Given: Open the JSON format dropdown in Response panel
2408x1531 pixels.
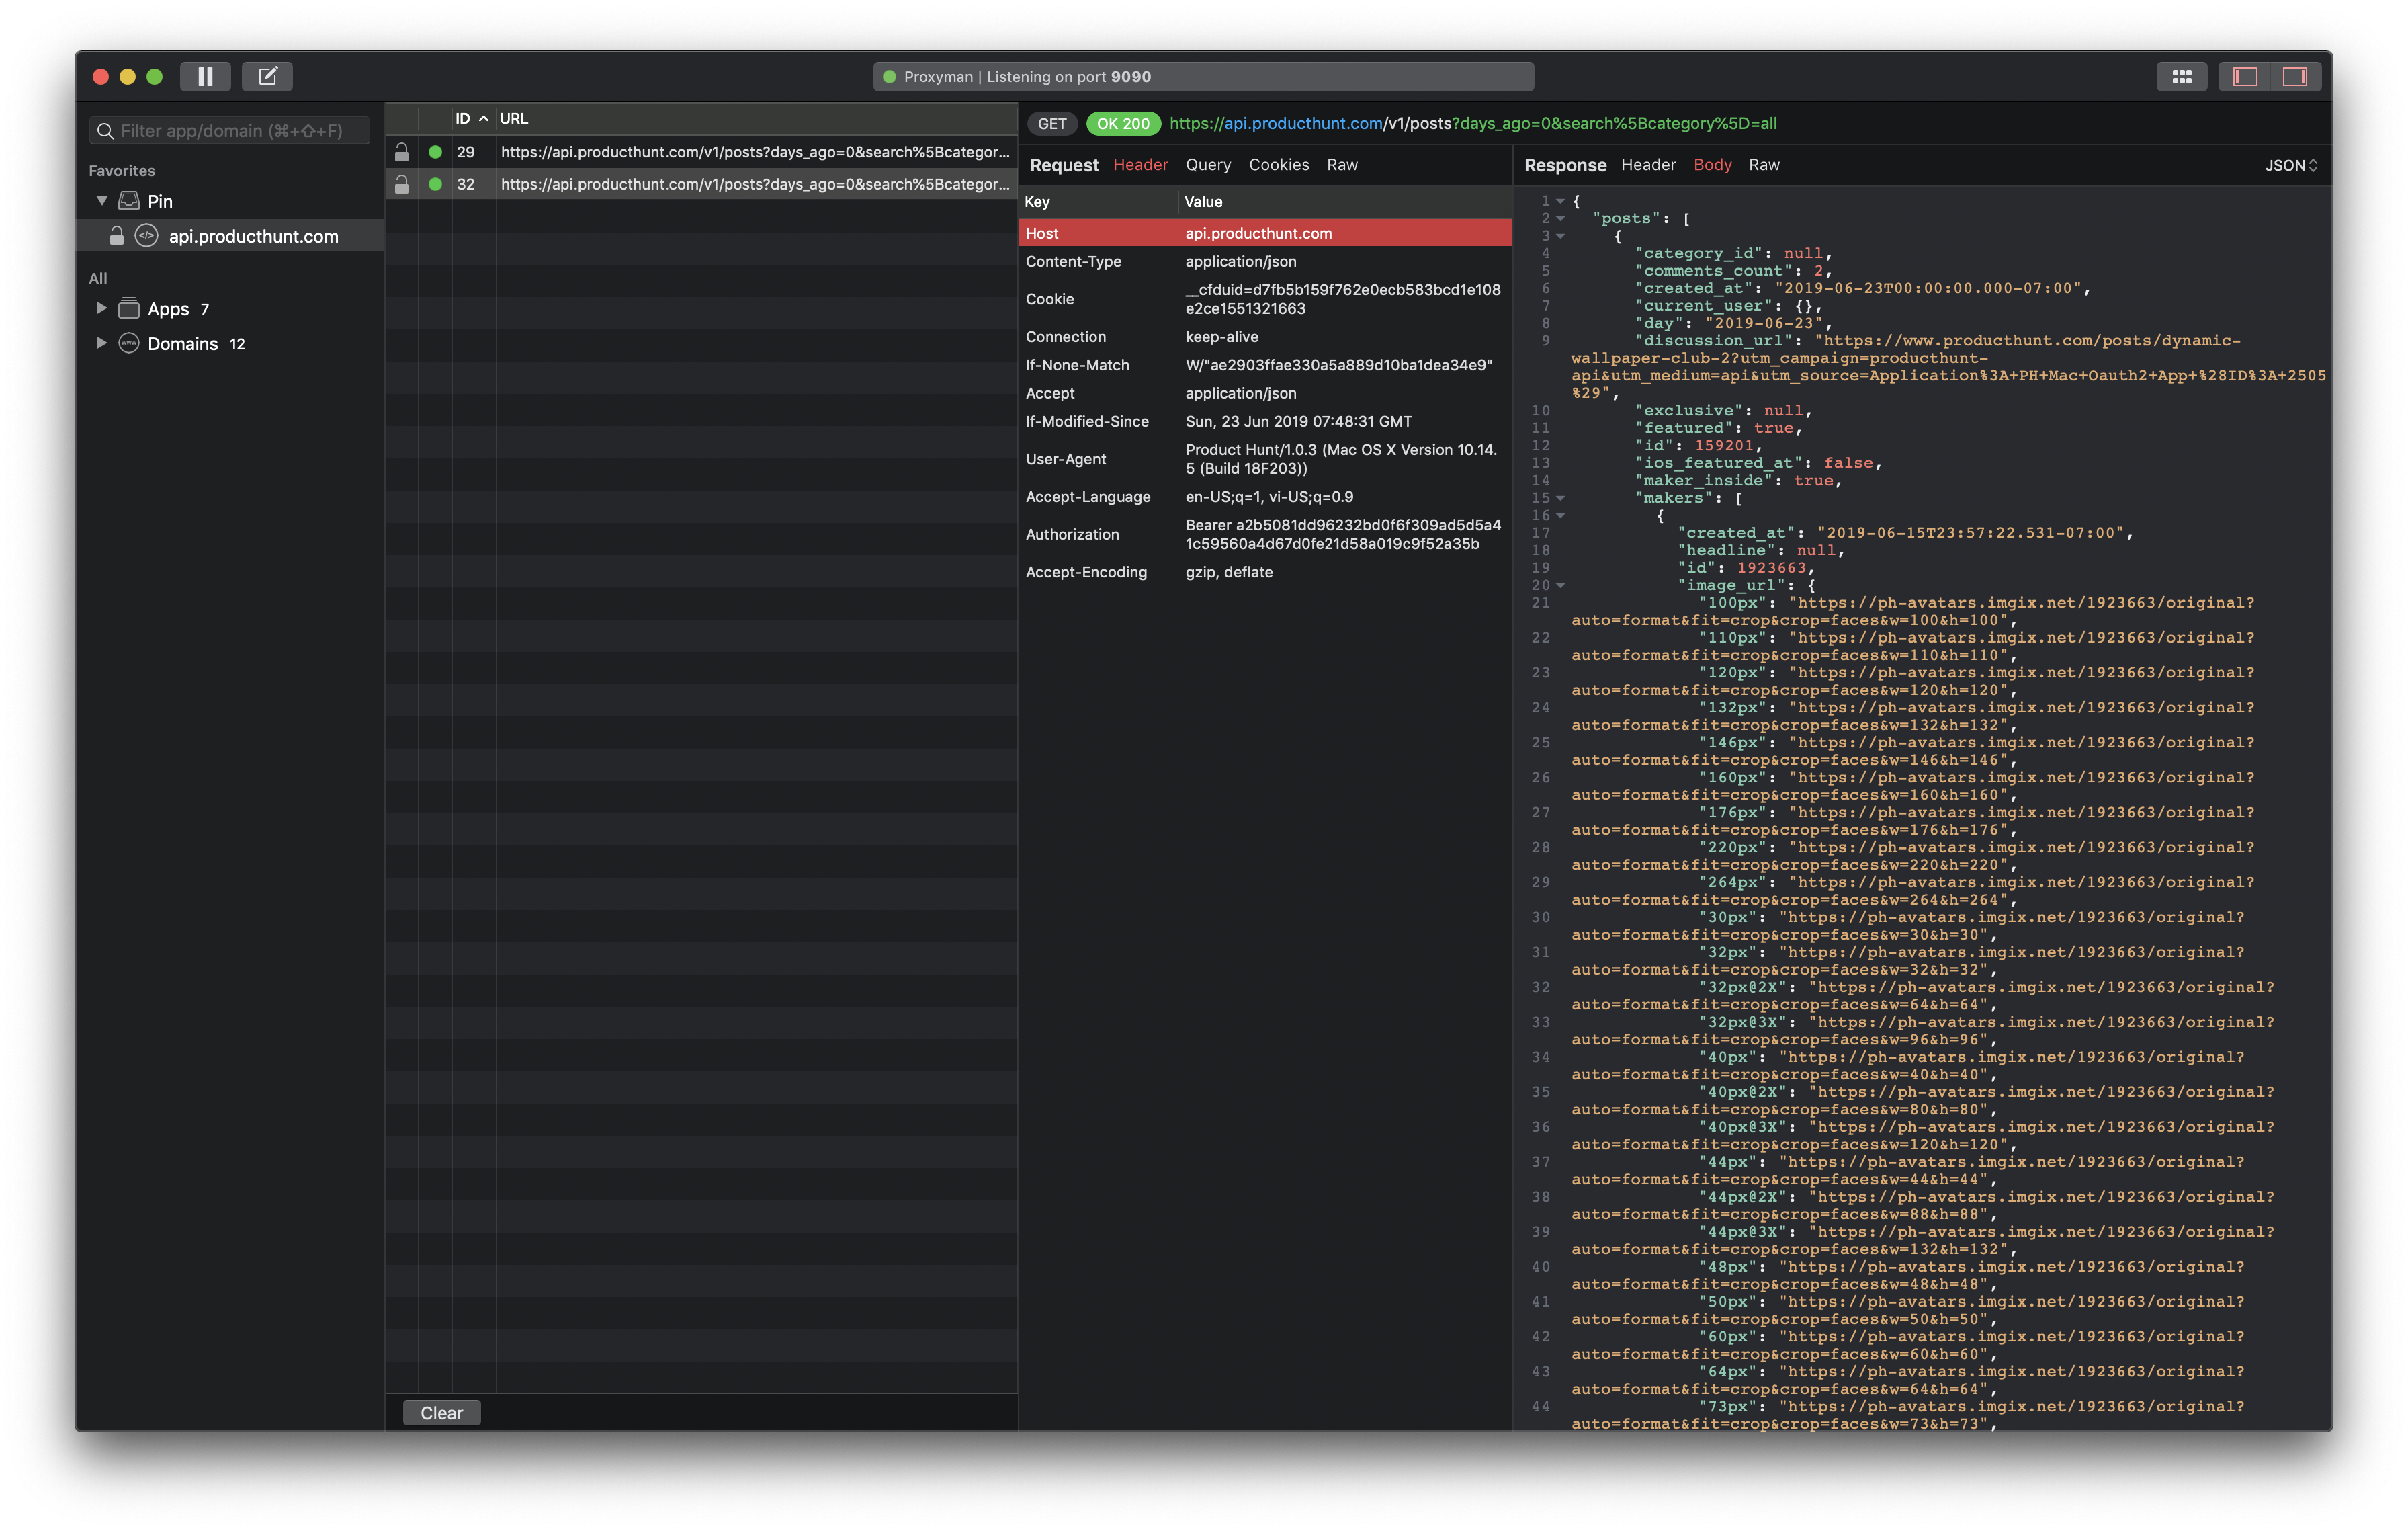Looking at the screenshot, I should tap(2290, 165).
